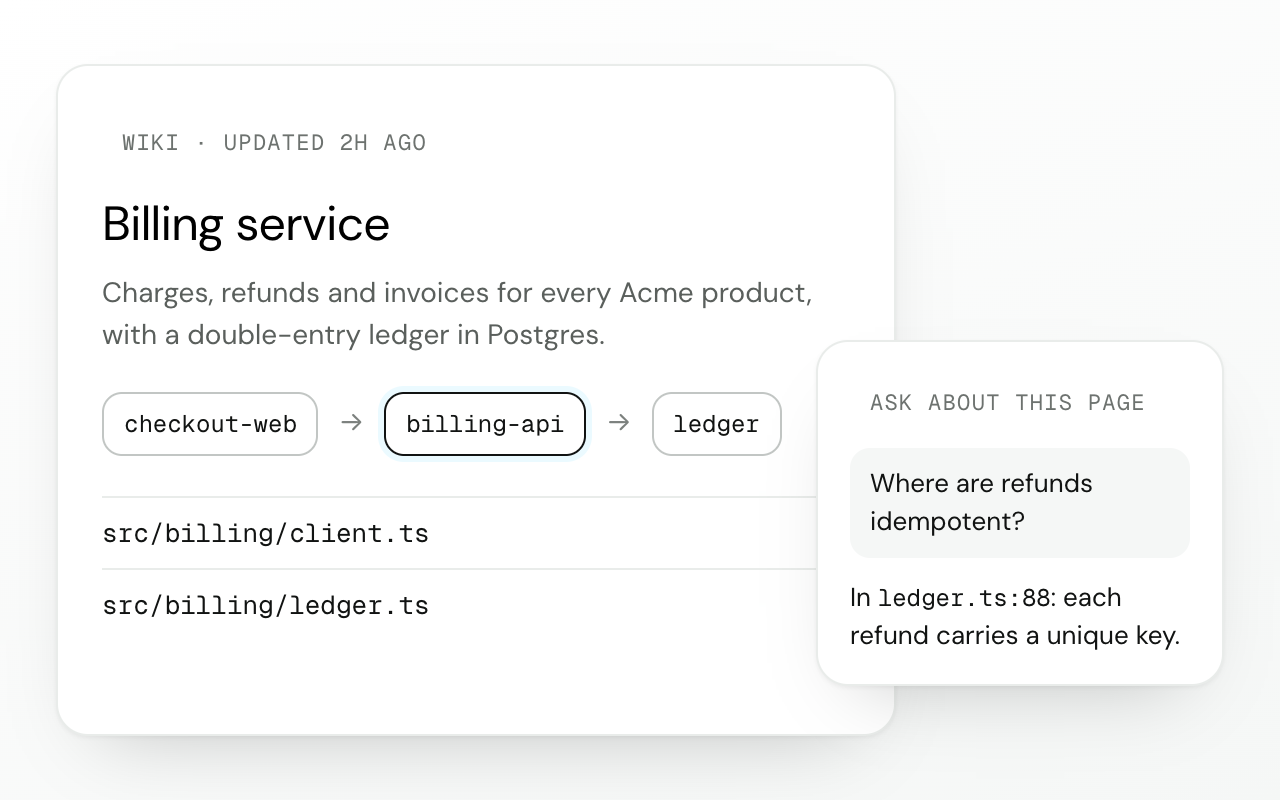Select the billing-api service chip
The height and width of the screenshot is (800, 1280).
(485, 424)
